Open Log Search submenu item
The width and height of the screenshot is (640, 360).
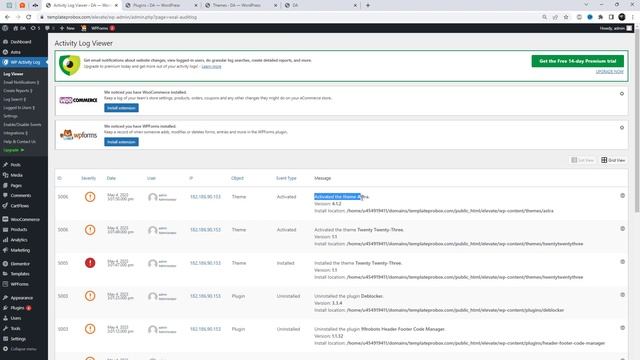[14, 99]
